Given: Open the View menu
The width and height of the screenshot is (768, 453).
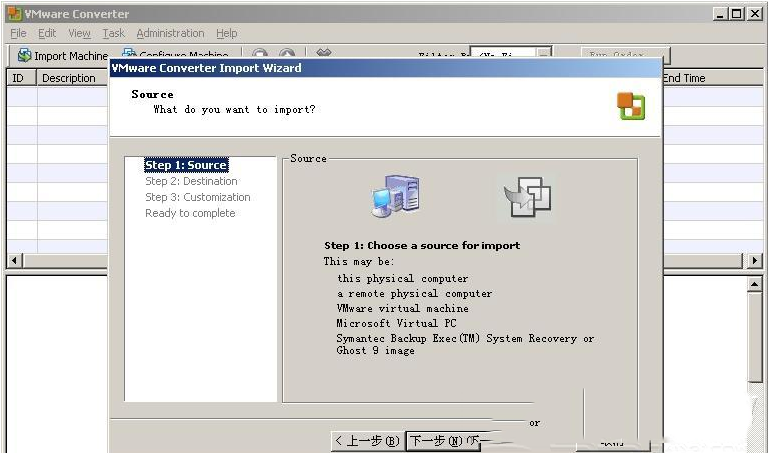Looking at the screenshot, I should point(79,33).
